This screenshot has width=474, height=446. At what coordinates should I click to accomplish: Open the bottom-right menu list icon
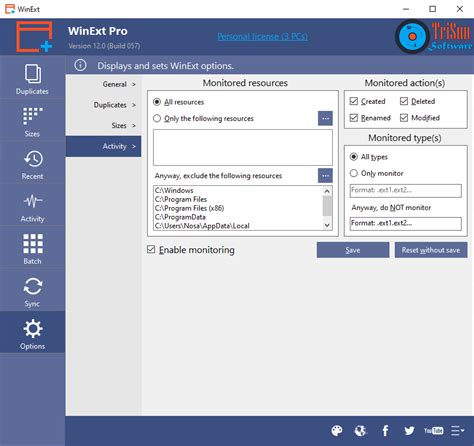pyautogui.click(x=457, y=431)
